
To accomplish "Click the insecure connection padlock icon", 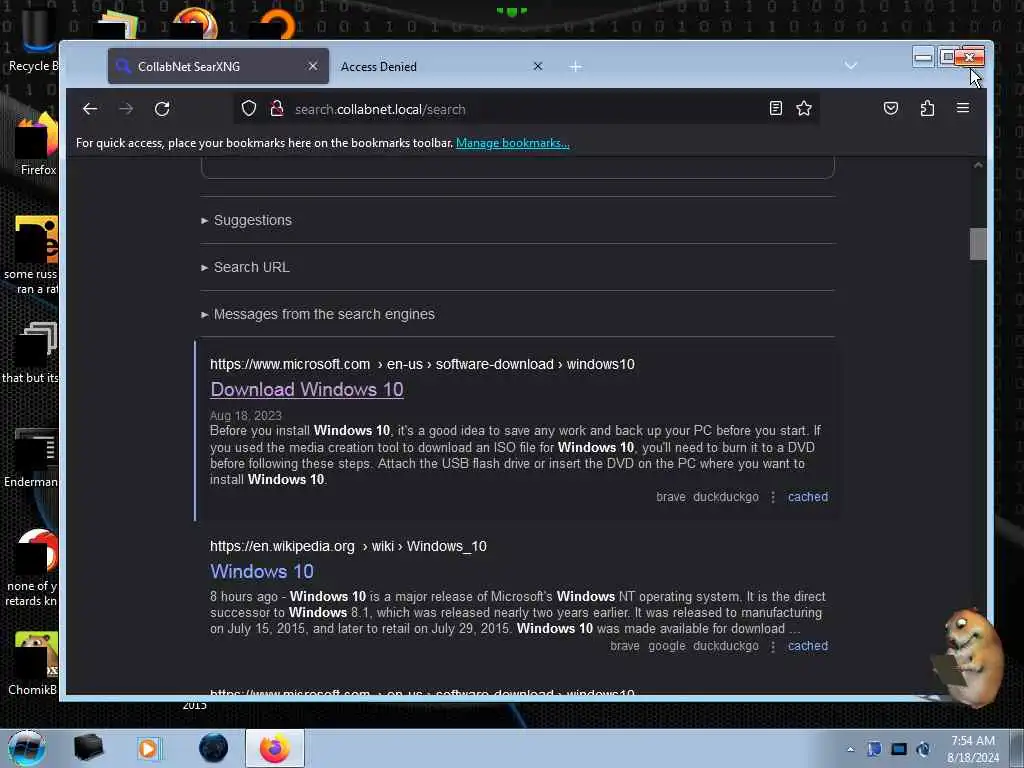I will (x=277, y=108).
